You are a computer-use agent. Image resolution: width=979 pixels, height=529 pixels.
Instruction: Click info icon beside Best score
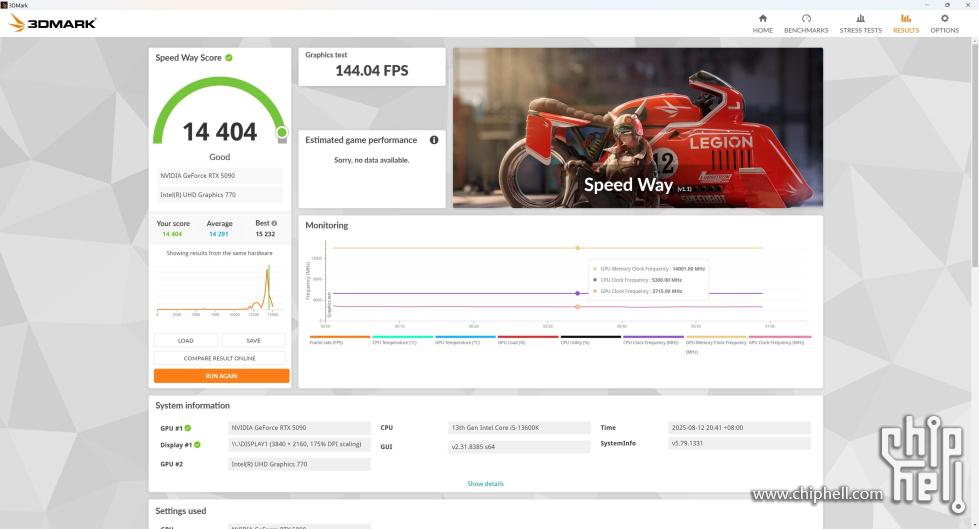click(x=274, y=223)
